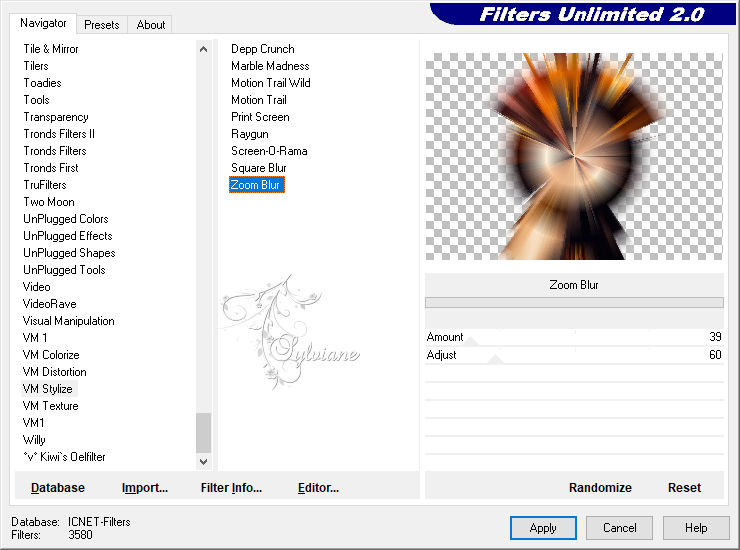Choose the Zoom Blur filter
Screen dimensions: 740x550
coord(257,185)
